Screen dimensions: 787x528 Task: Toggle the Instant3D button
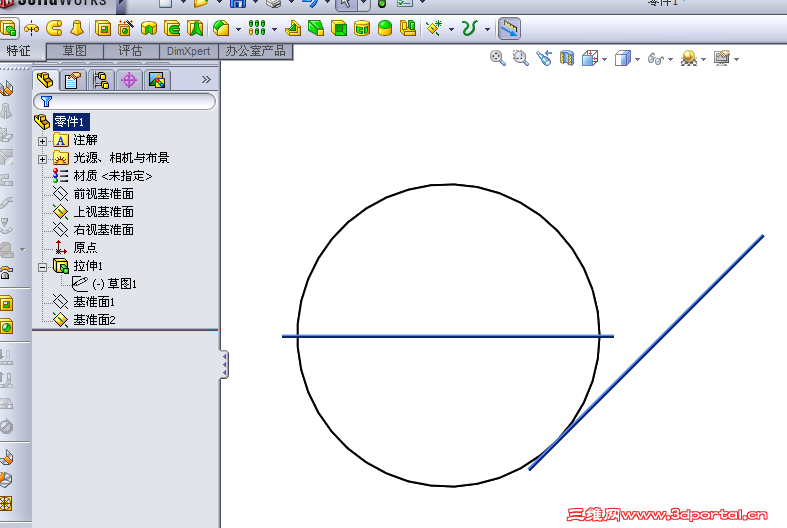[509, 29]
